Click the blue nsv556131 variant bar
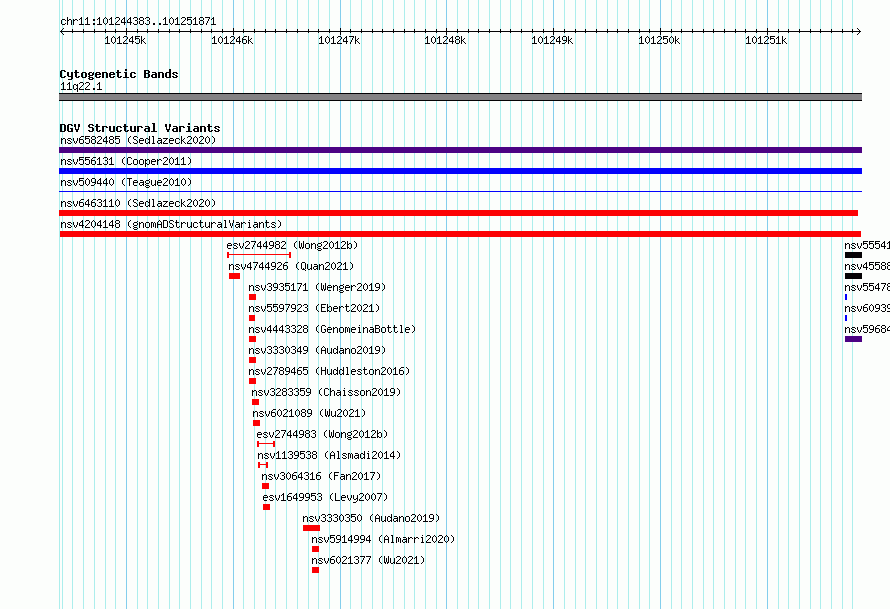 point(460,171)
